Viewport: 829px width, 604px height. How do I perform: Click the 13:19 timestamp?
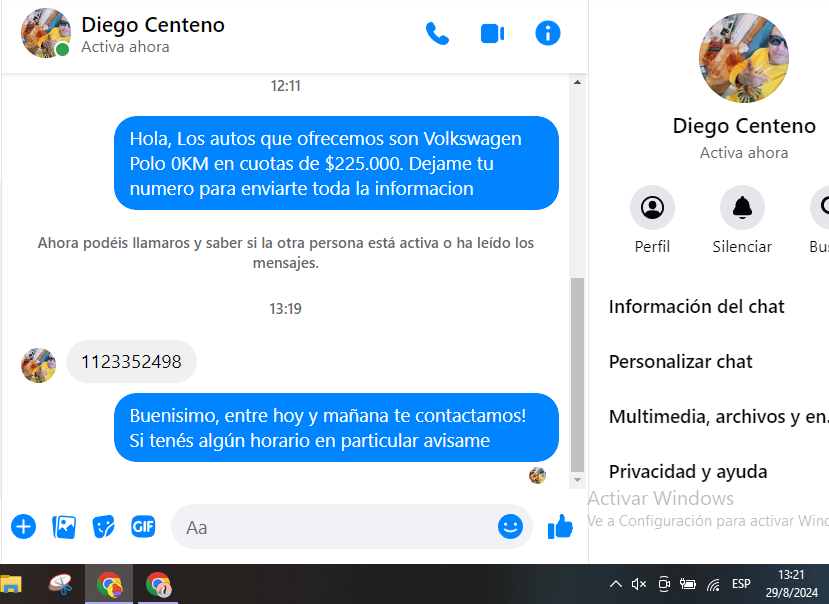[285, 308]
